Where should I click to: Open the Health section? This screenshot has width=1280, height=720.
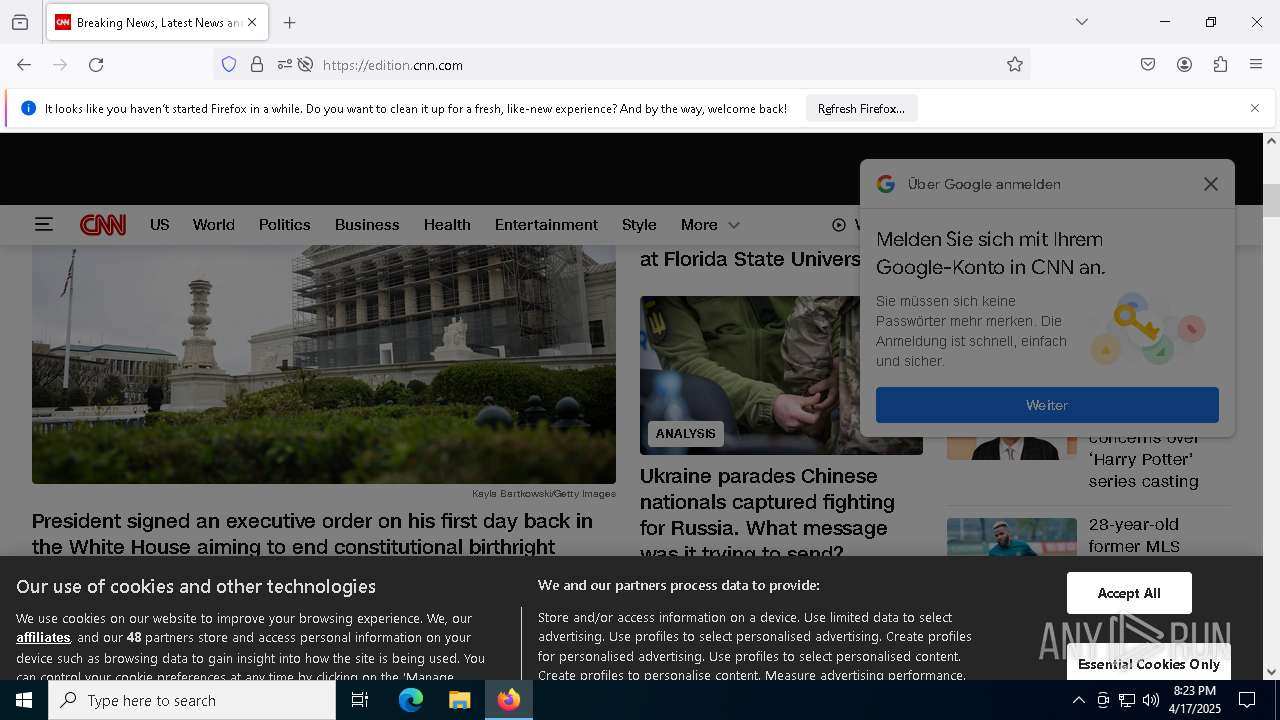(x=447, y=225)
